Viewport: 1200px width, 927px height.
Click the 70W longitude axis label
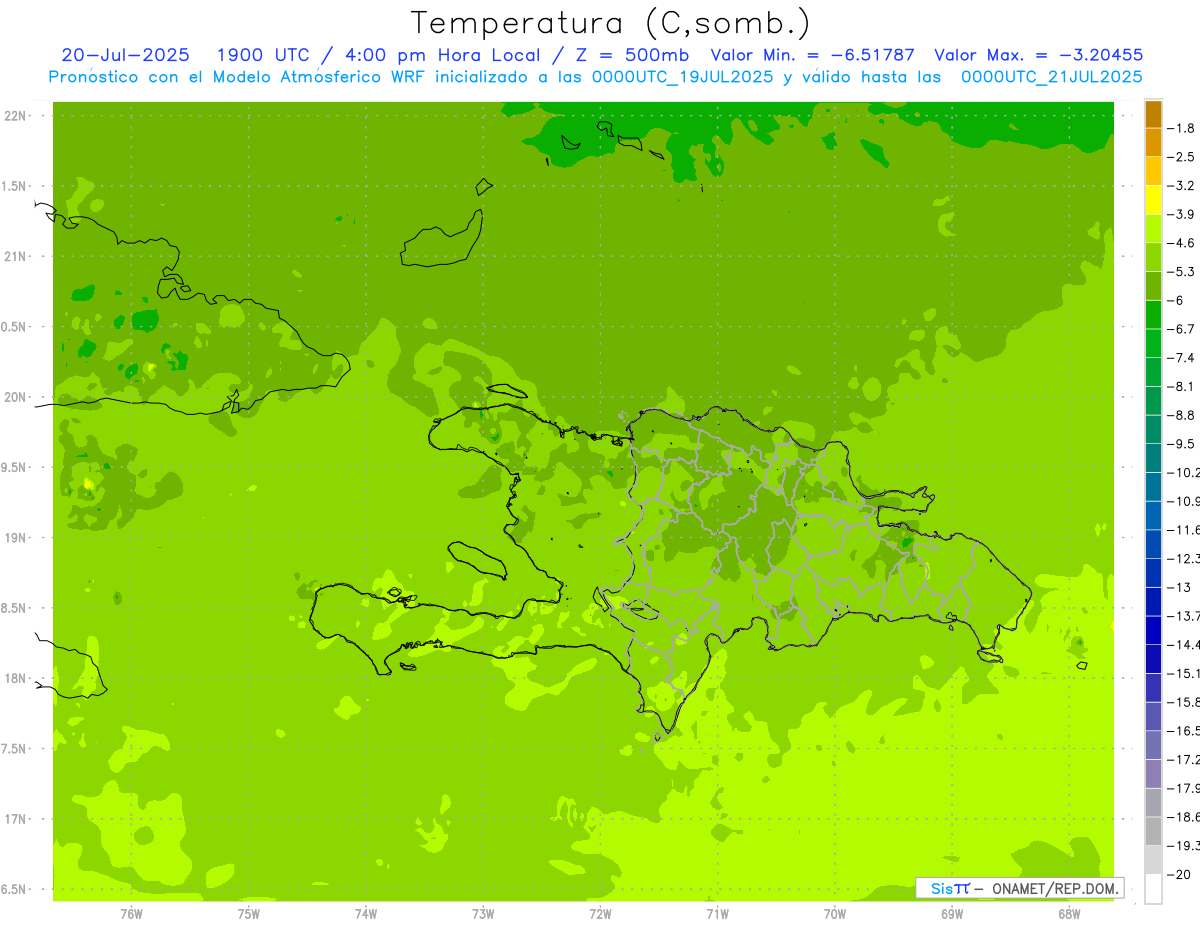[835, 913]
